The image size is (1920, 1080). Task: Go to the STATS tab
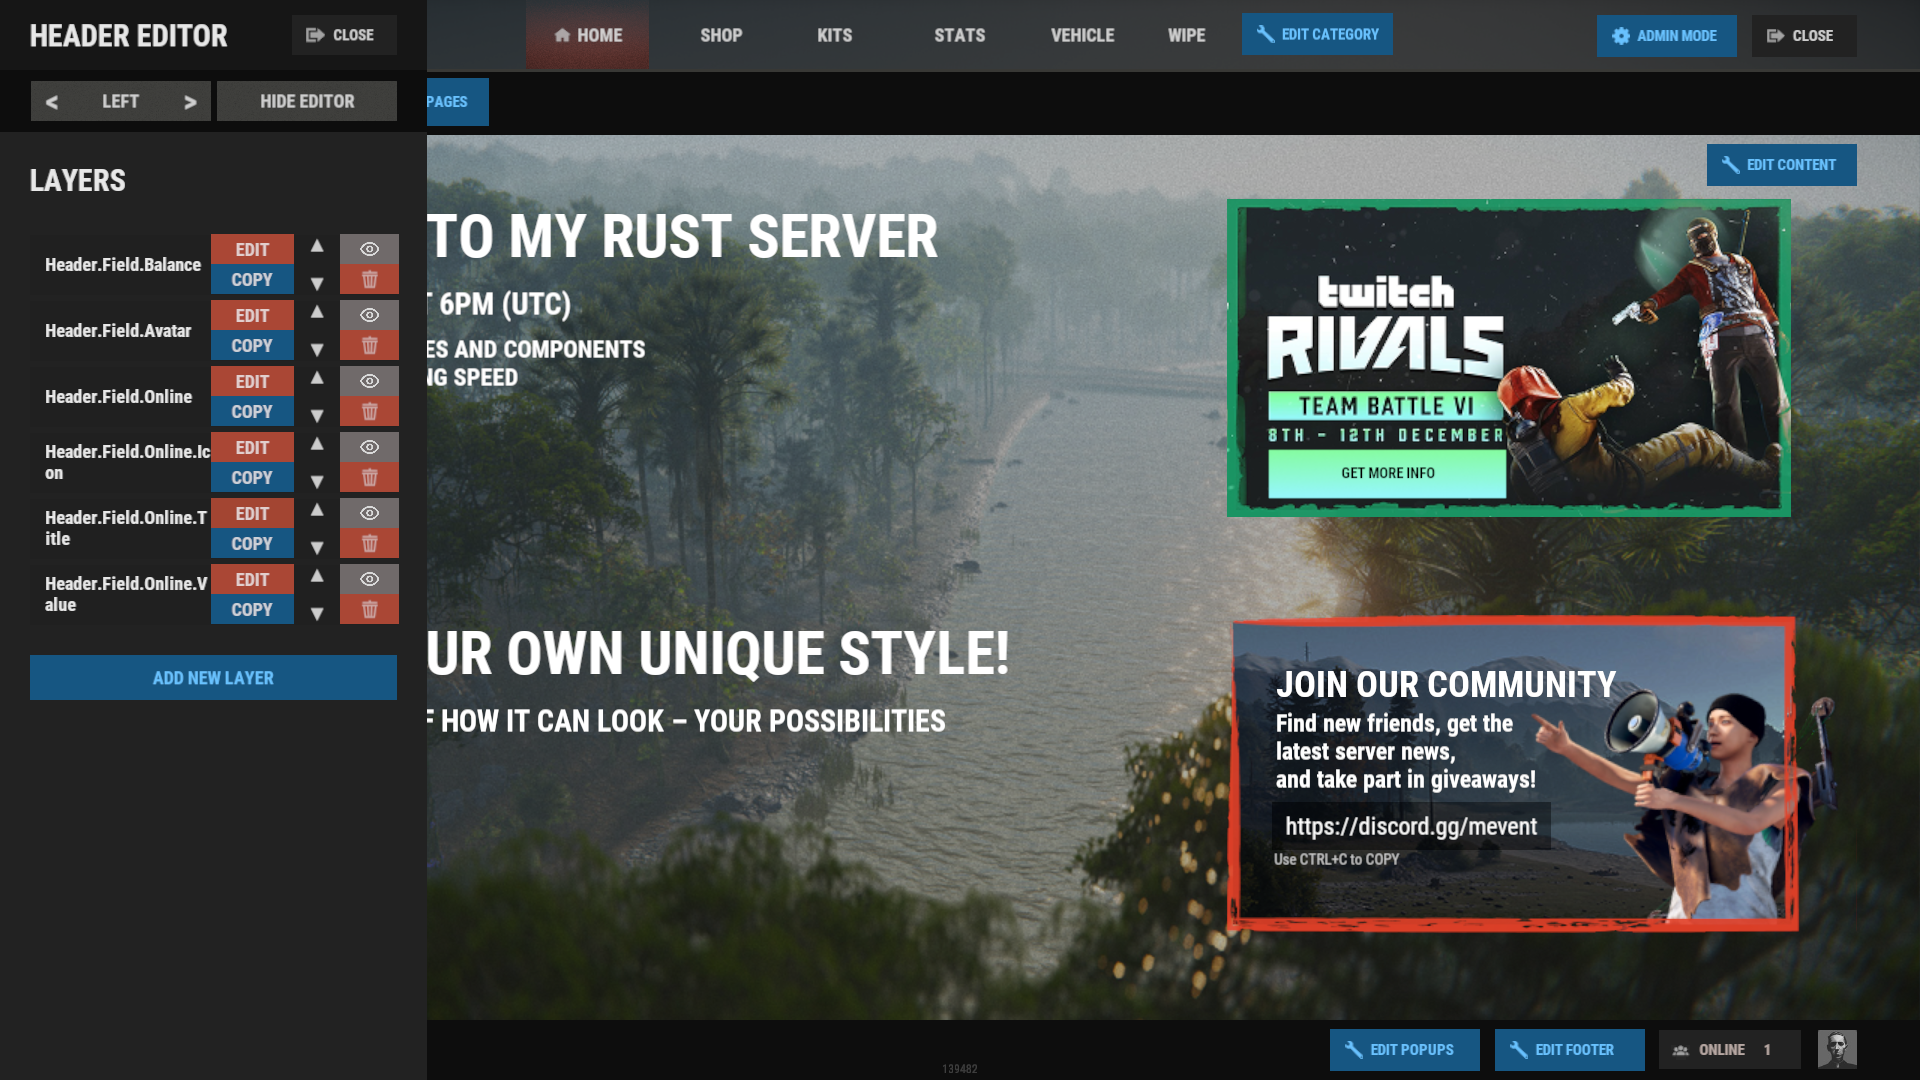pyautogui.click(x=959, y=36)
